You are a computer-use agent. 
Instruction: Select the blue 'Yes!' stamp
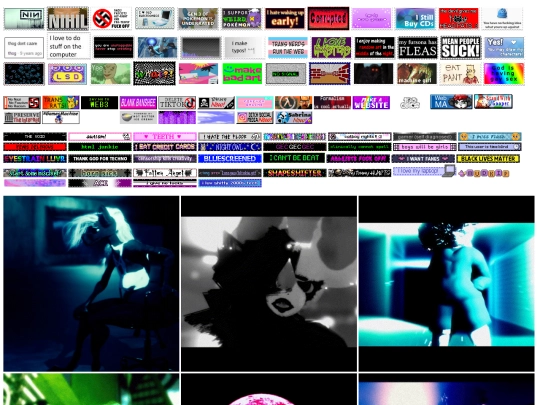(x=504, y=48)
